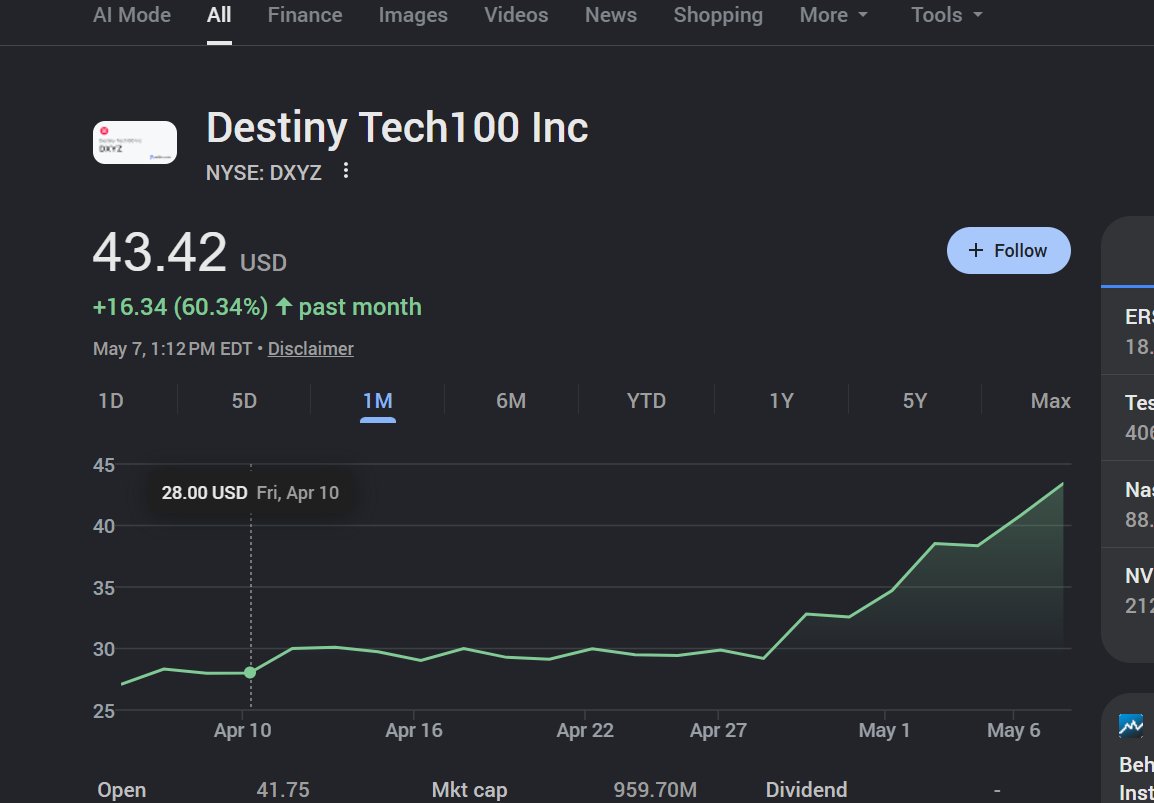Click the upward arrow icon beside past month
Viewport: 1154px width, 803px height.
click(284, 307)
